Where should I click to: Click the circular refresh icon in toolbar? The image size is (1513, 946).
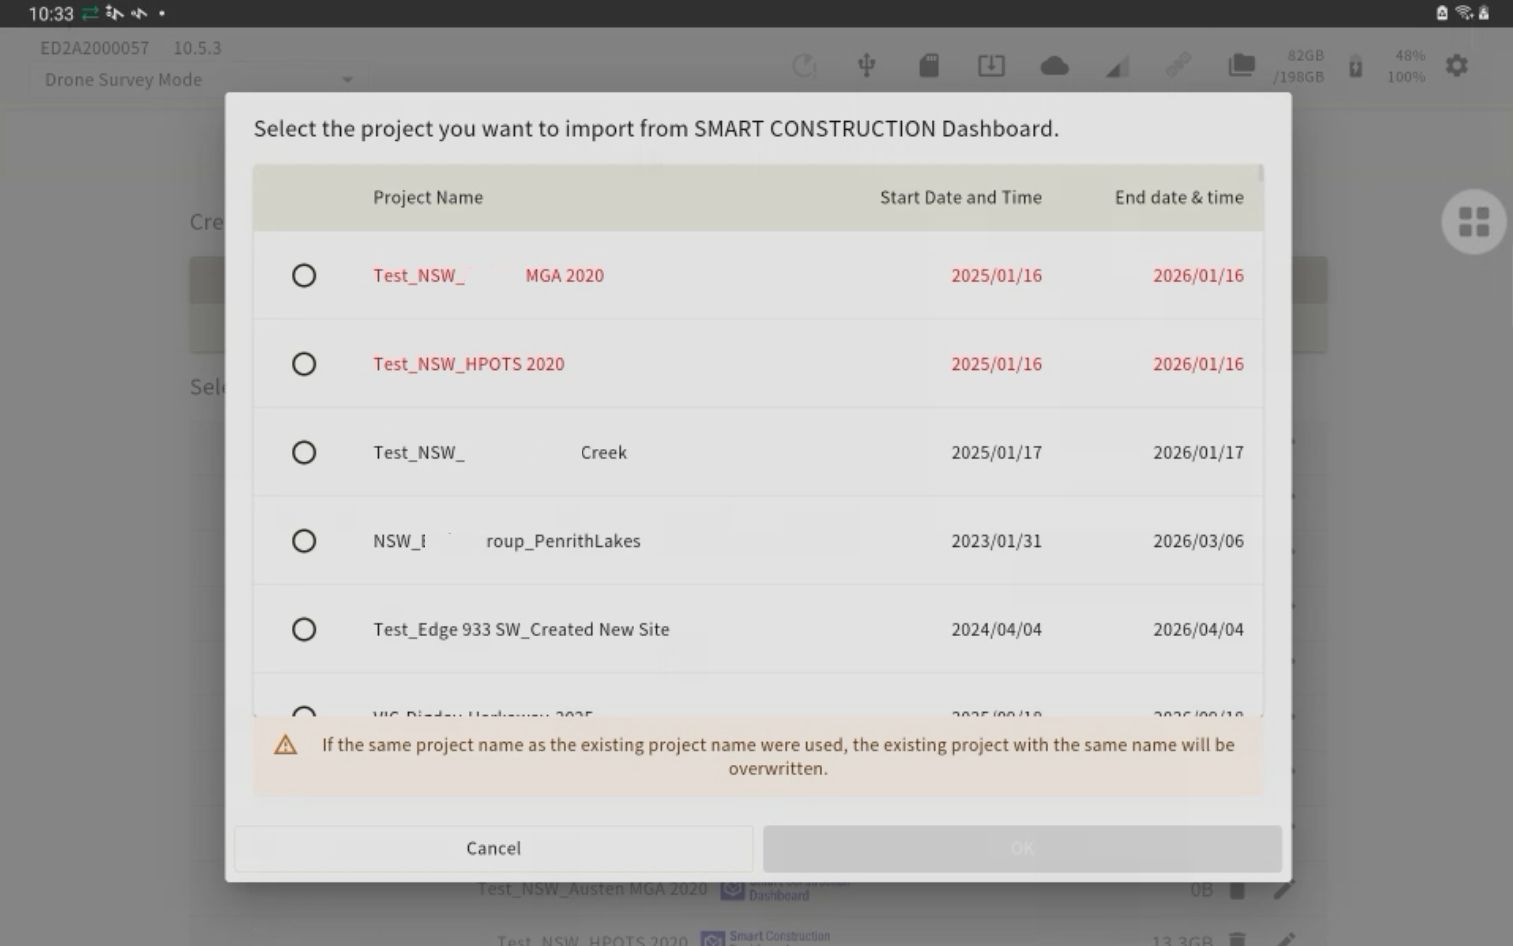(x=804, y=66)
